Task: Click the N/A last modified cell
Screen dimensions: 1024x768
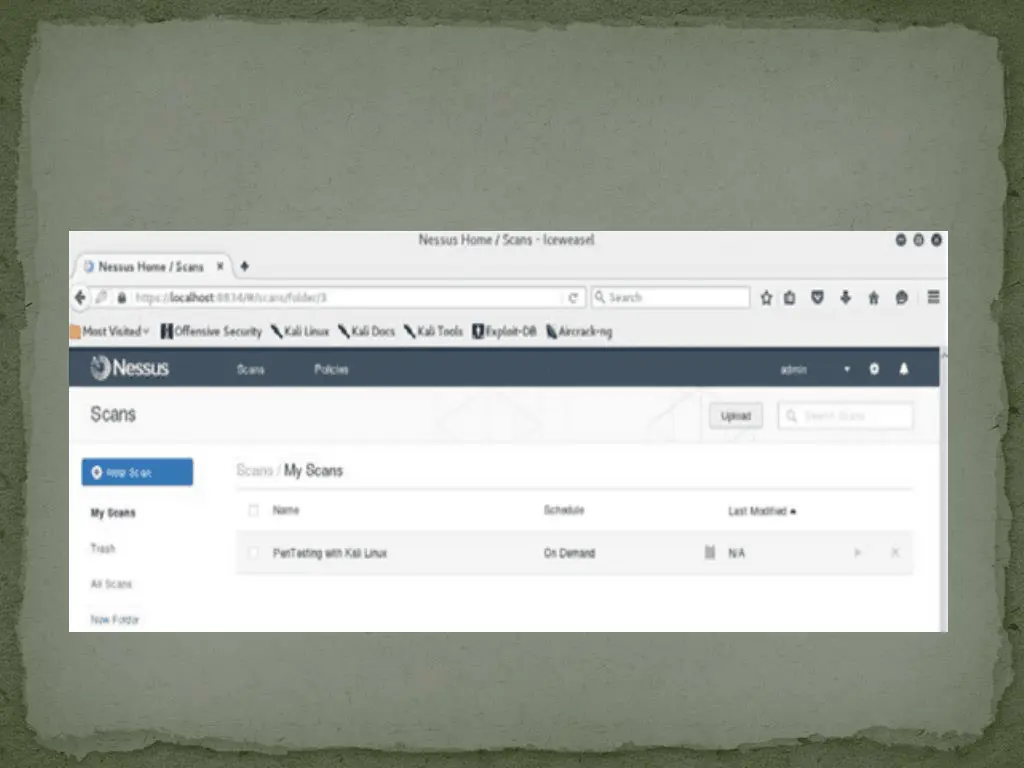Action: click(x=737, y=553)
